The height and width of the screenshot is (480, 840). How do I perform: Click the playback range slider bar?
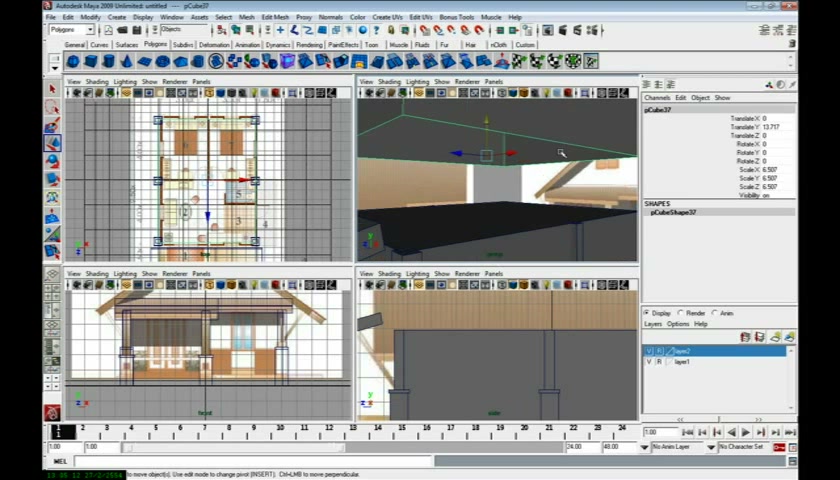click(234, 447)
